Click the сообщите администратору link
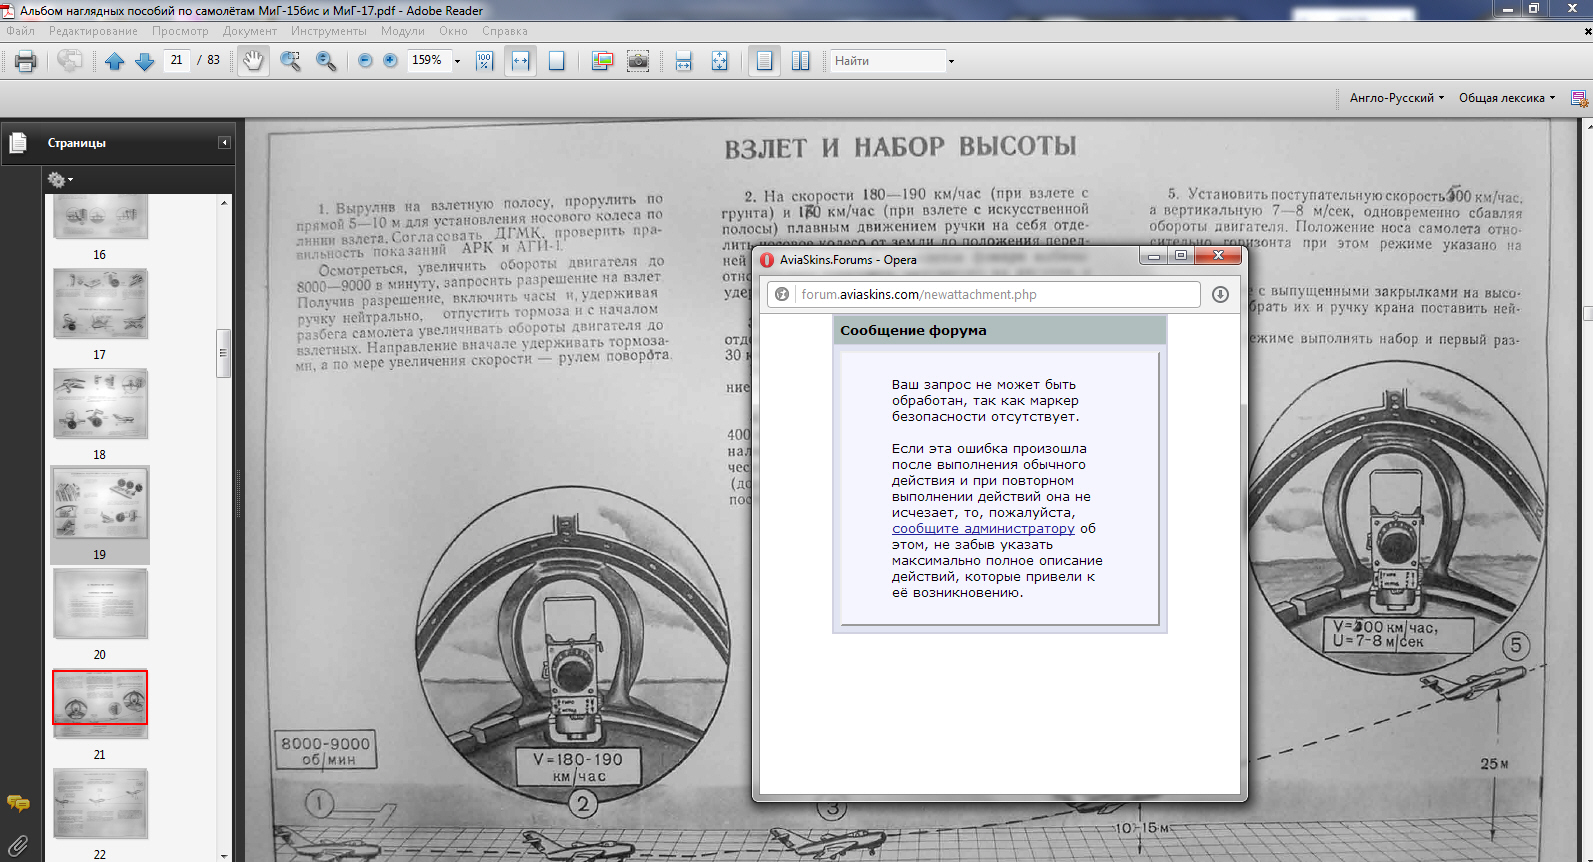This screenshot has height=862, width=1593. [983, 529]
